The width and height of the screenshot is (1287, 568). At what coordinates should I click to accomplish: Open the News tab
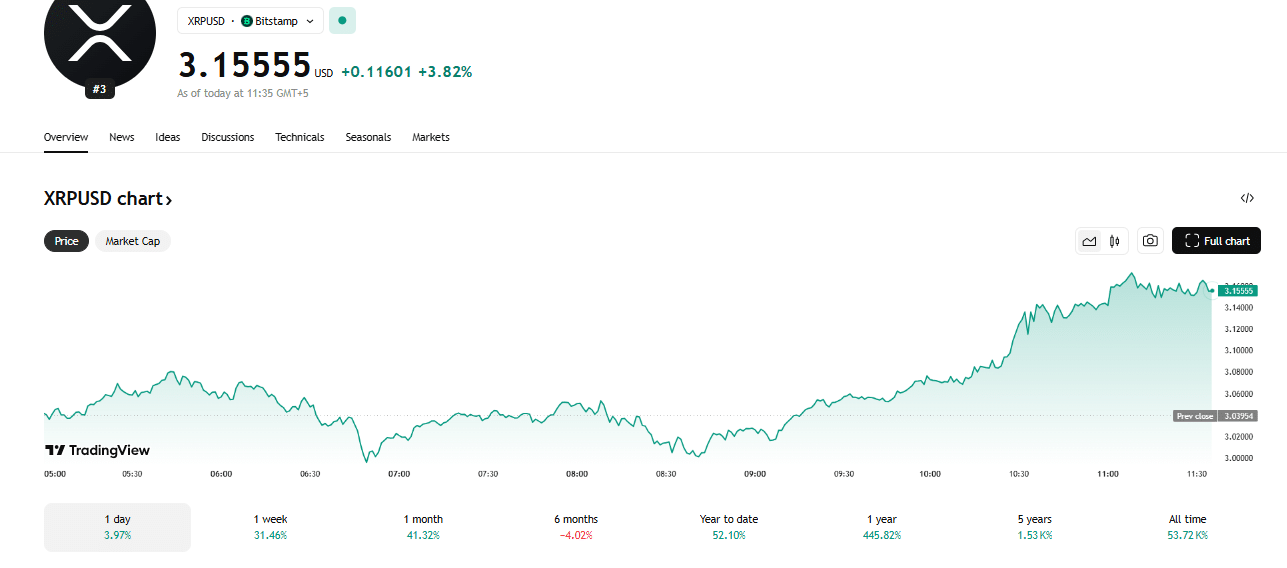(x=122, y=137)
